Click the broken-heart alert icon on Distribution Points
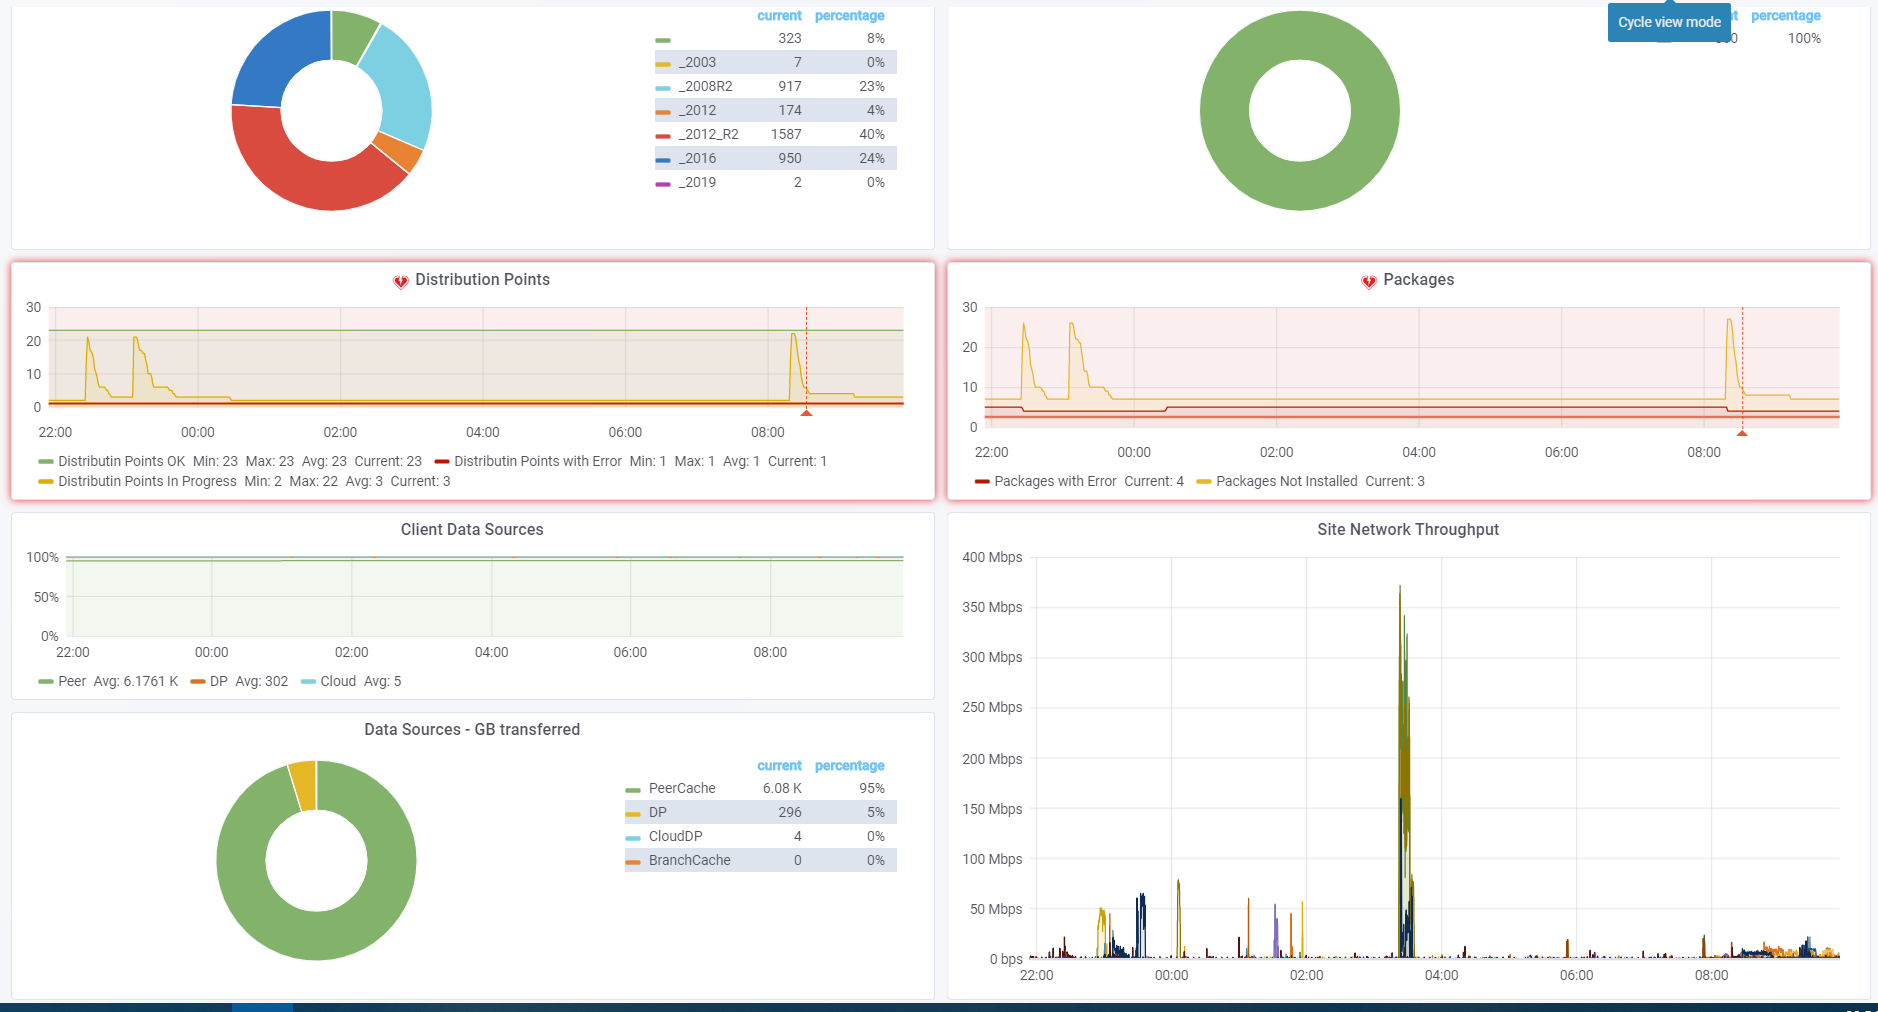The image size is (1878, 1012). click(400, 281)
